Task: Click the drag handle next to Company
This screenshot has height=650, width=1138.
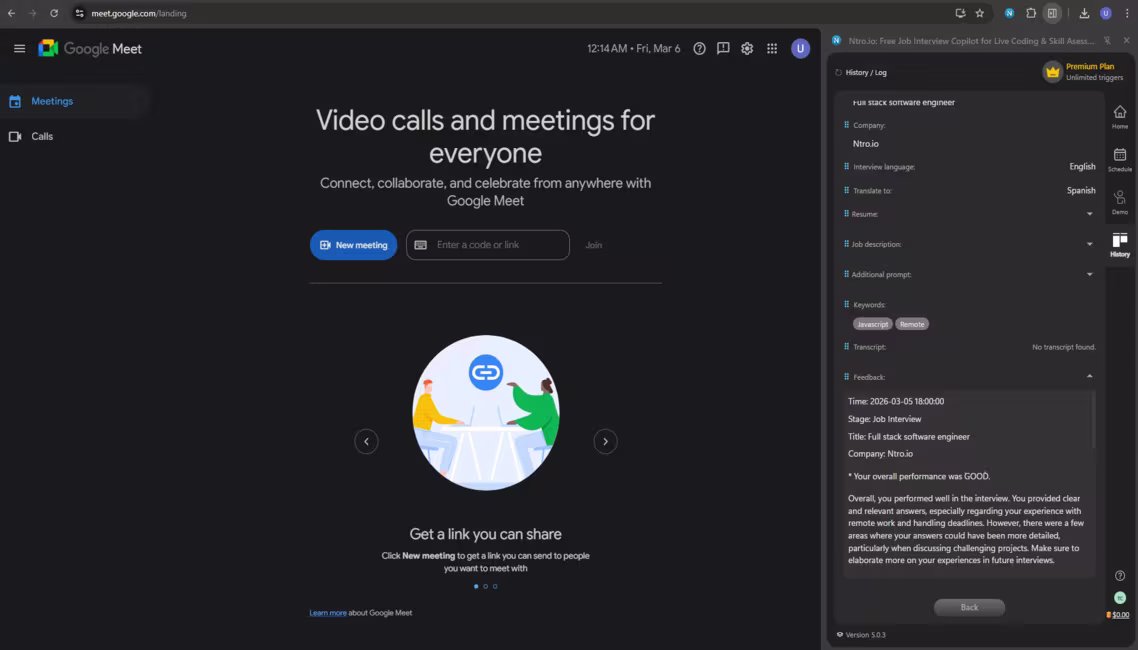Action: 846,125
